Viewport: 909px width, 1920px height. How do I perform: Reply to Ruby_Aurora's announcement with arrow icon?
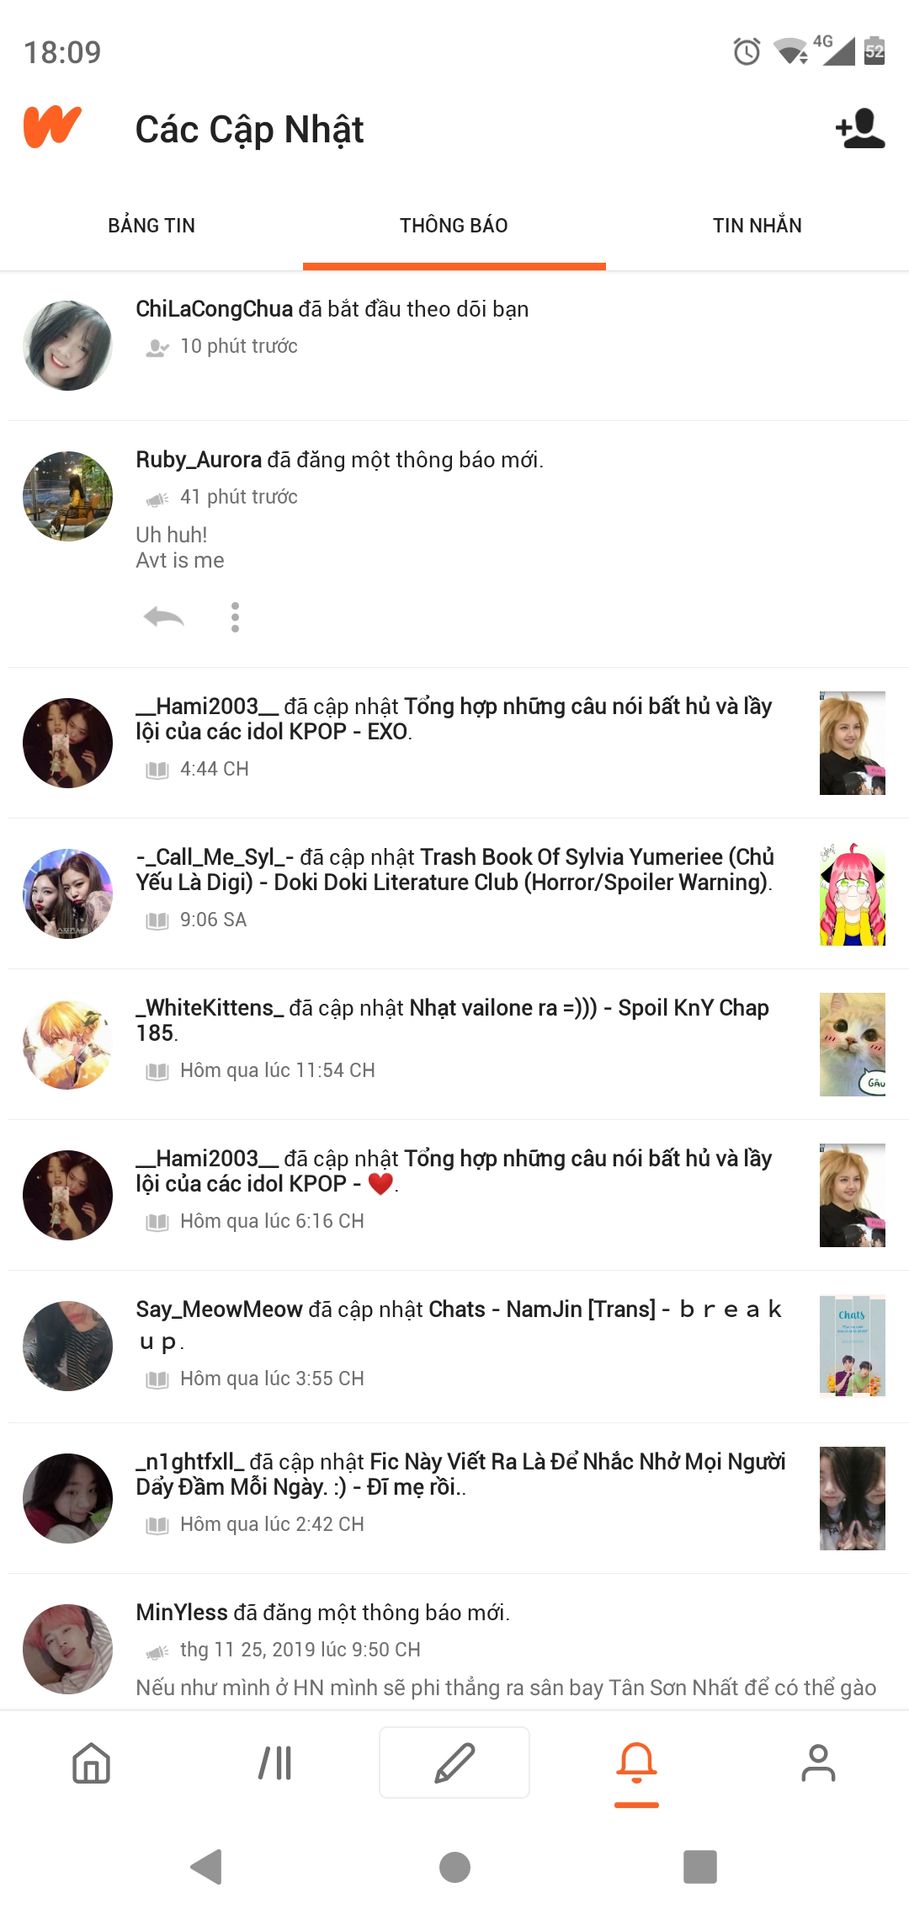[x=163, y=617]
